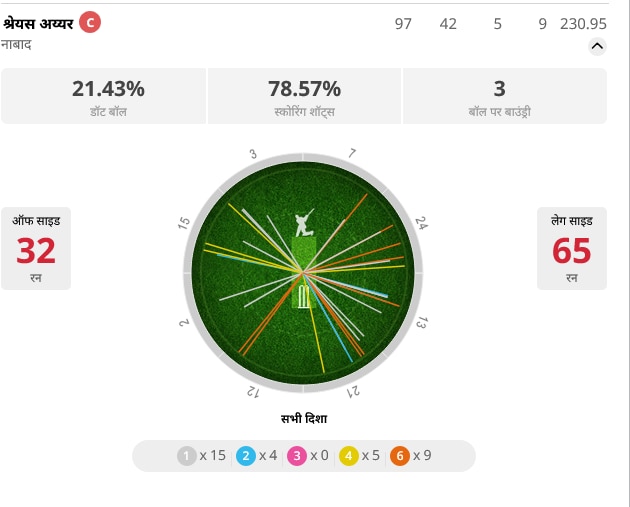Click player name श्रेयस अय्यर
Screen dimensions: 630x507
pos(38,23)
